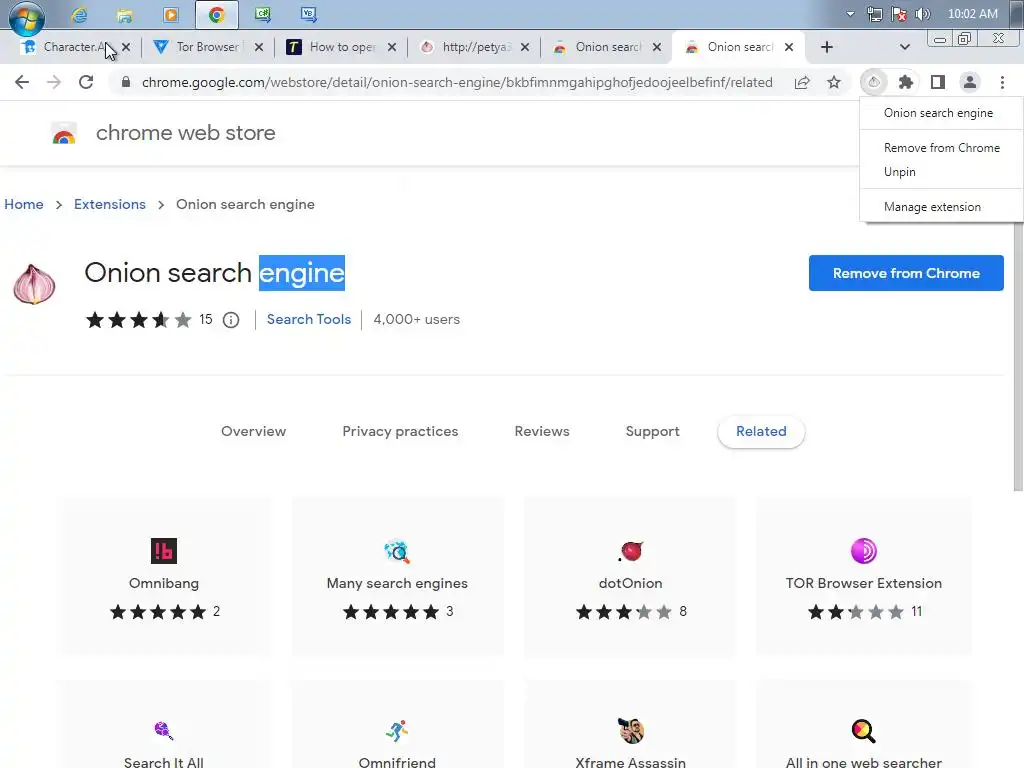Open the Windows Start orb
Screen dimensions: 1024x768
coord(27,17)
